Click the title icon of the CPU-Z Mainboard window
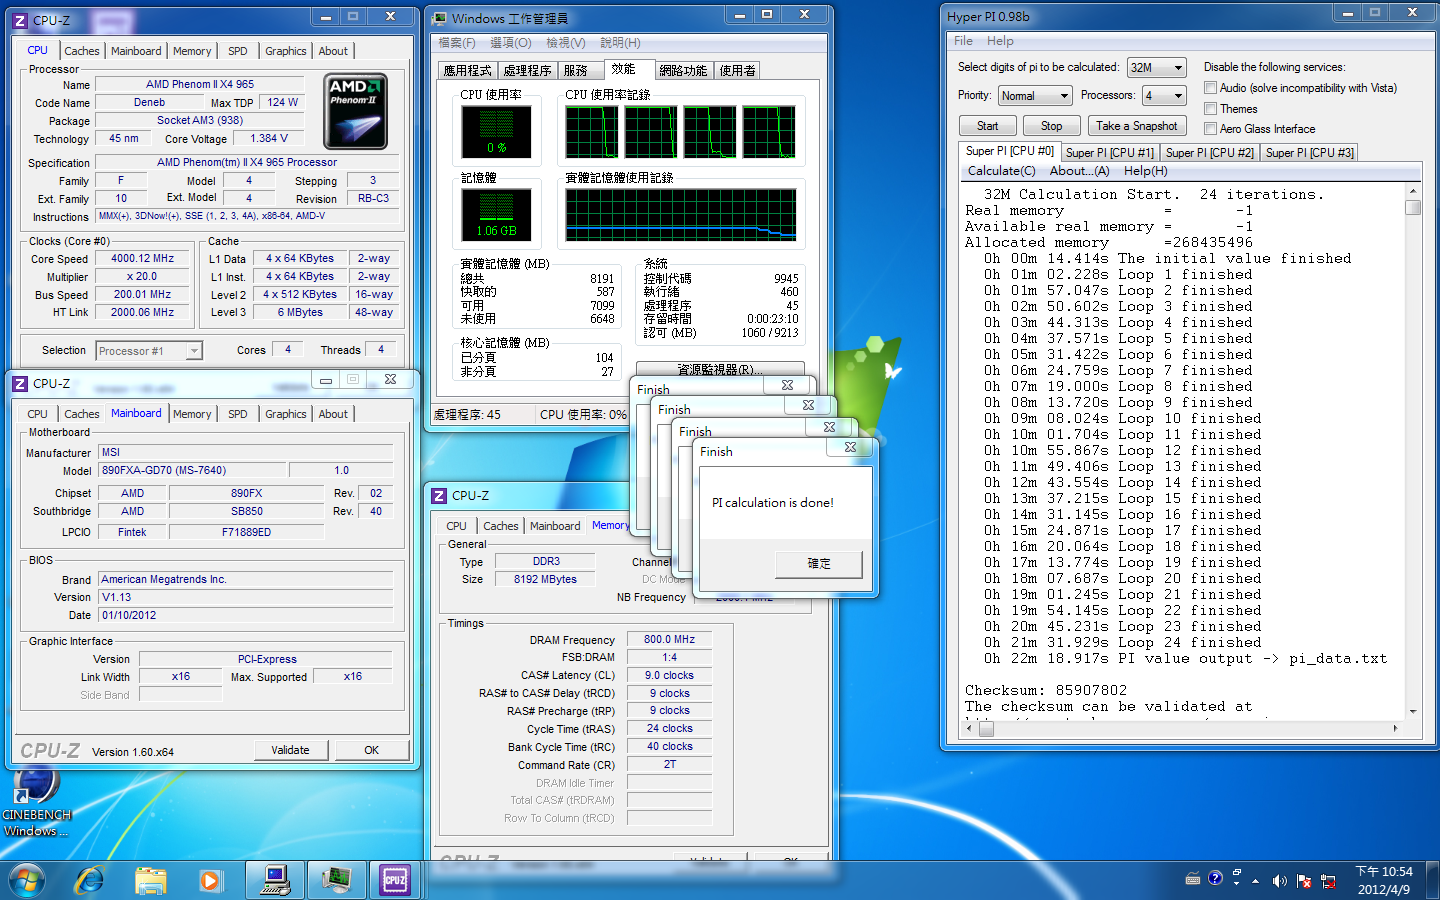Image resolution: width=1440 pixels, height=900 pixels. point(20,383)
